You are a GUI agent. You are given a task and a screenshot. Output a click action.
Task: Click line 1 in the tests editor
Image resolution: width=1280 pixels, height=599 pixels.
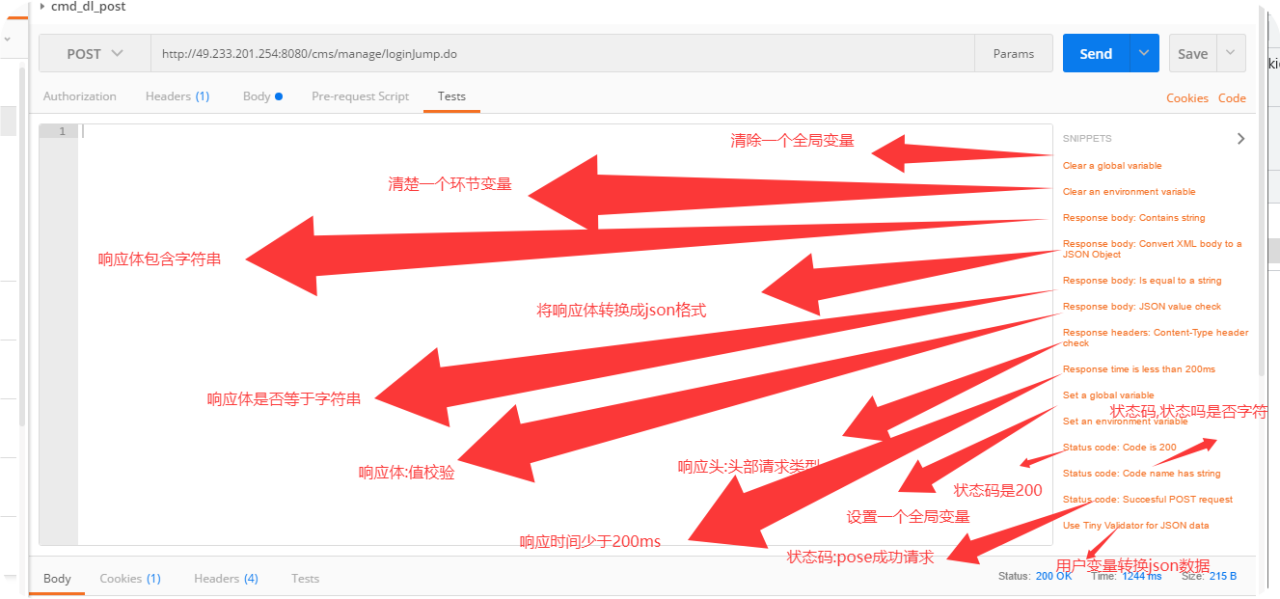click(x=565, y=131)
